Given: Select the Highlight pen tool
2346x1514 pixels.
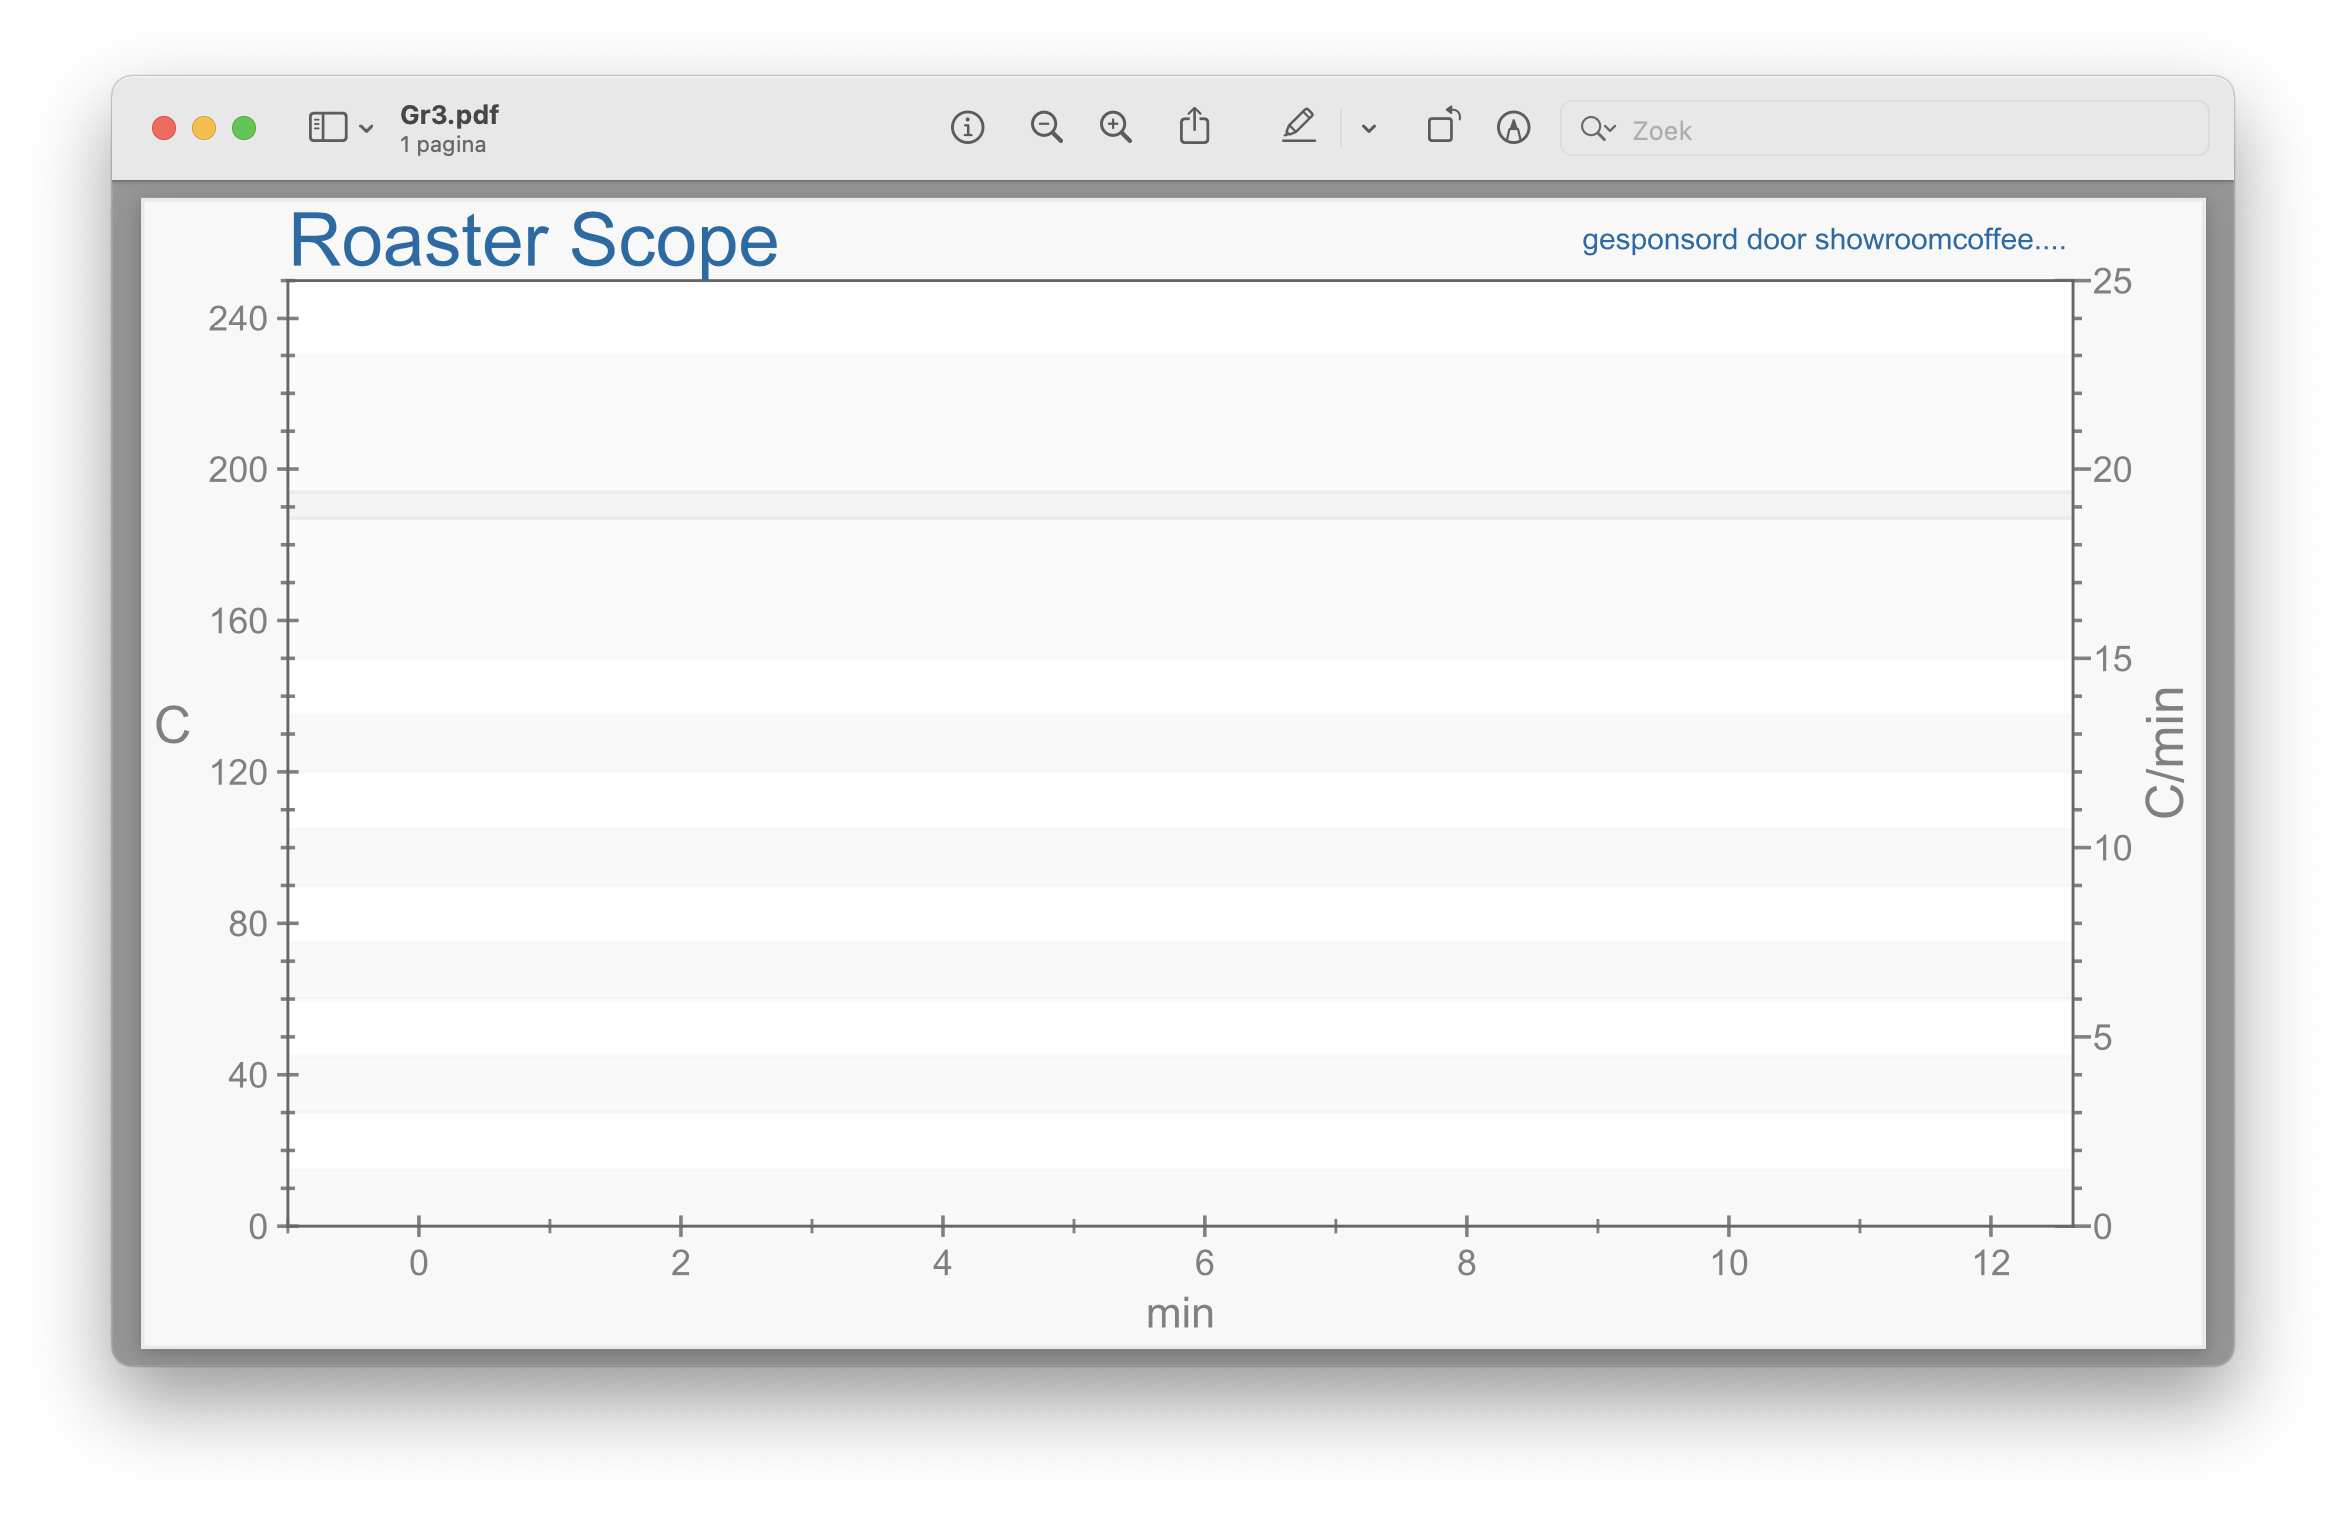Looking at the screenshot, I should coord(1298,128).
